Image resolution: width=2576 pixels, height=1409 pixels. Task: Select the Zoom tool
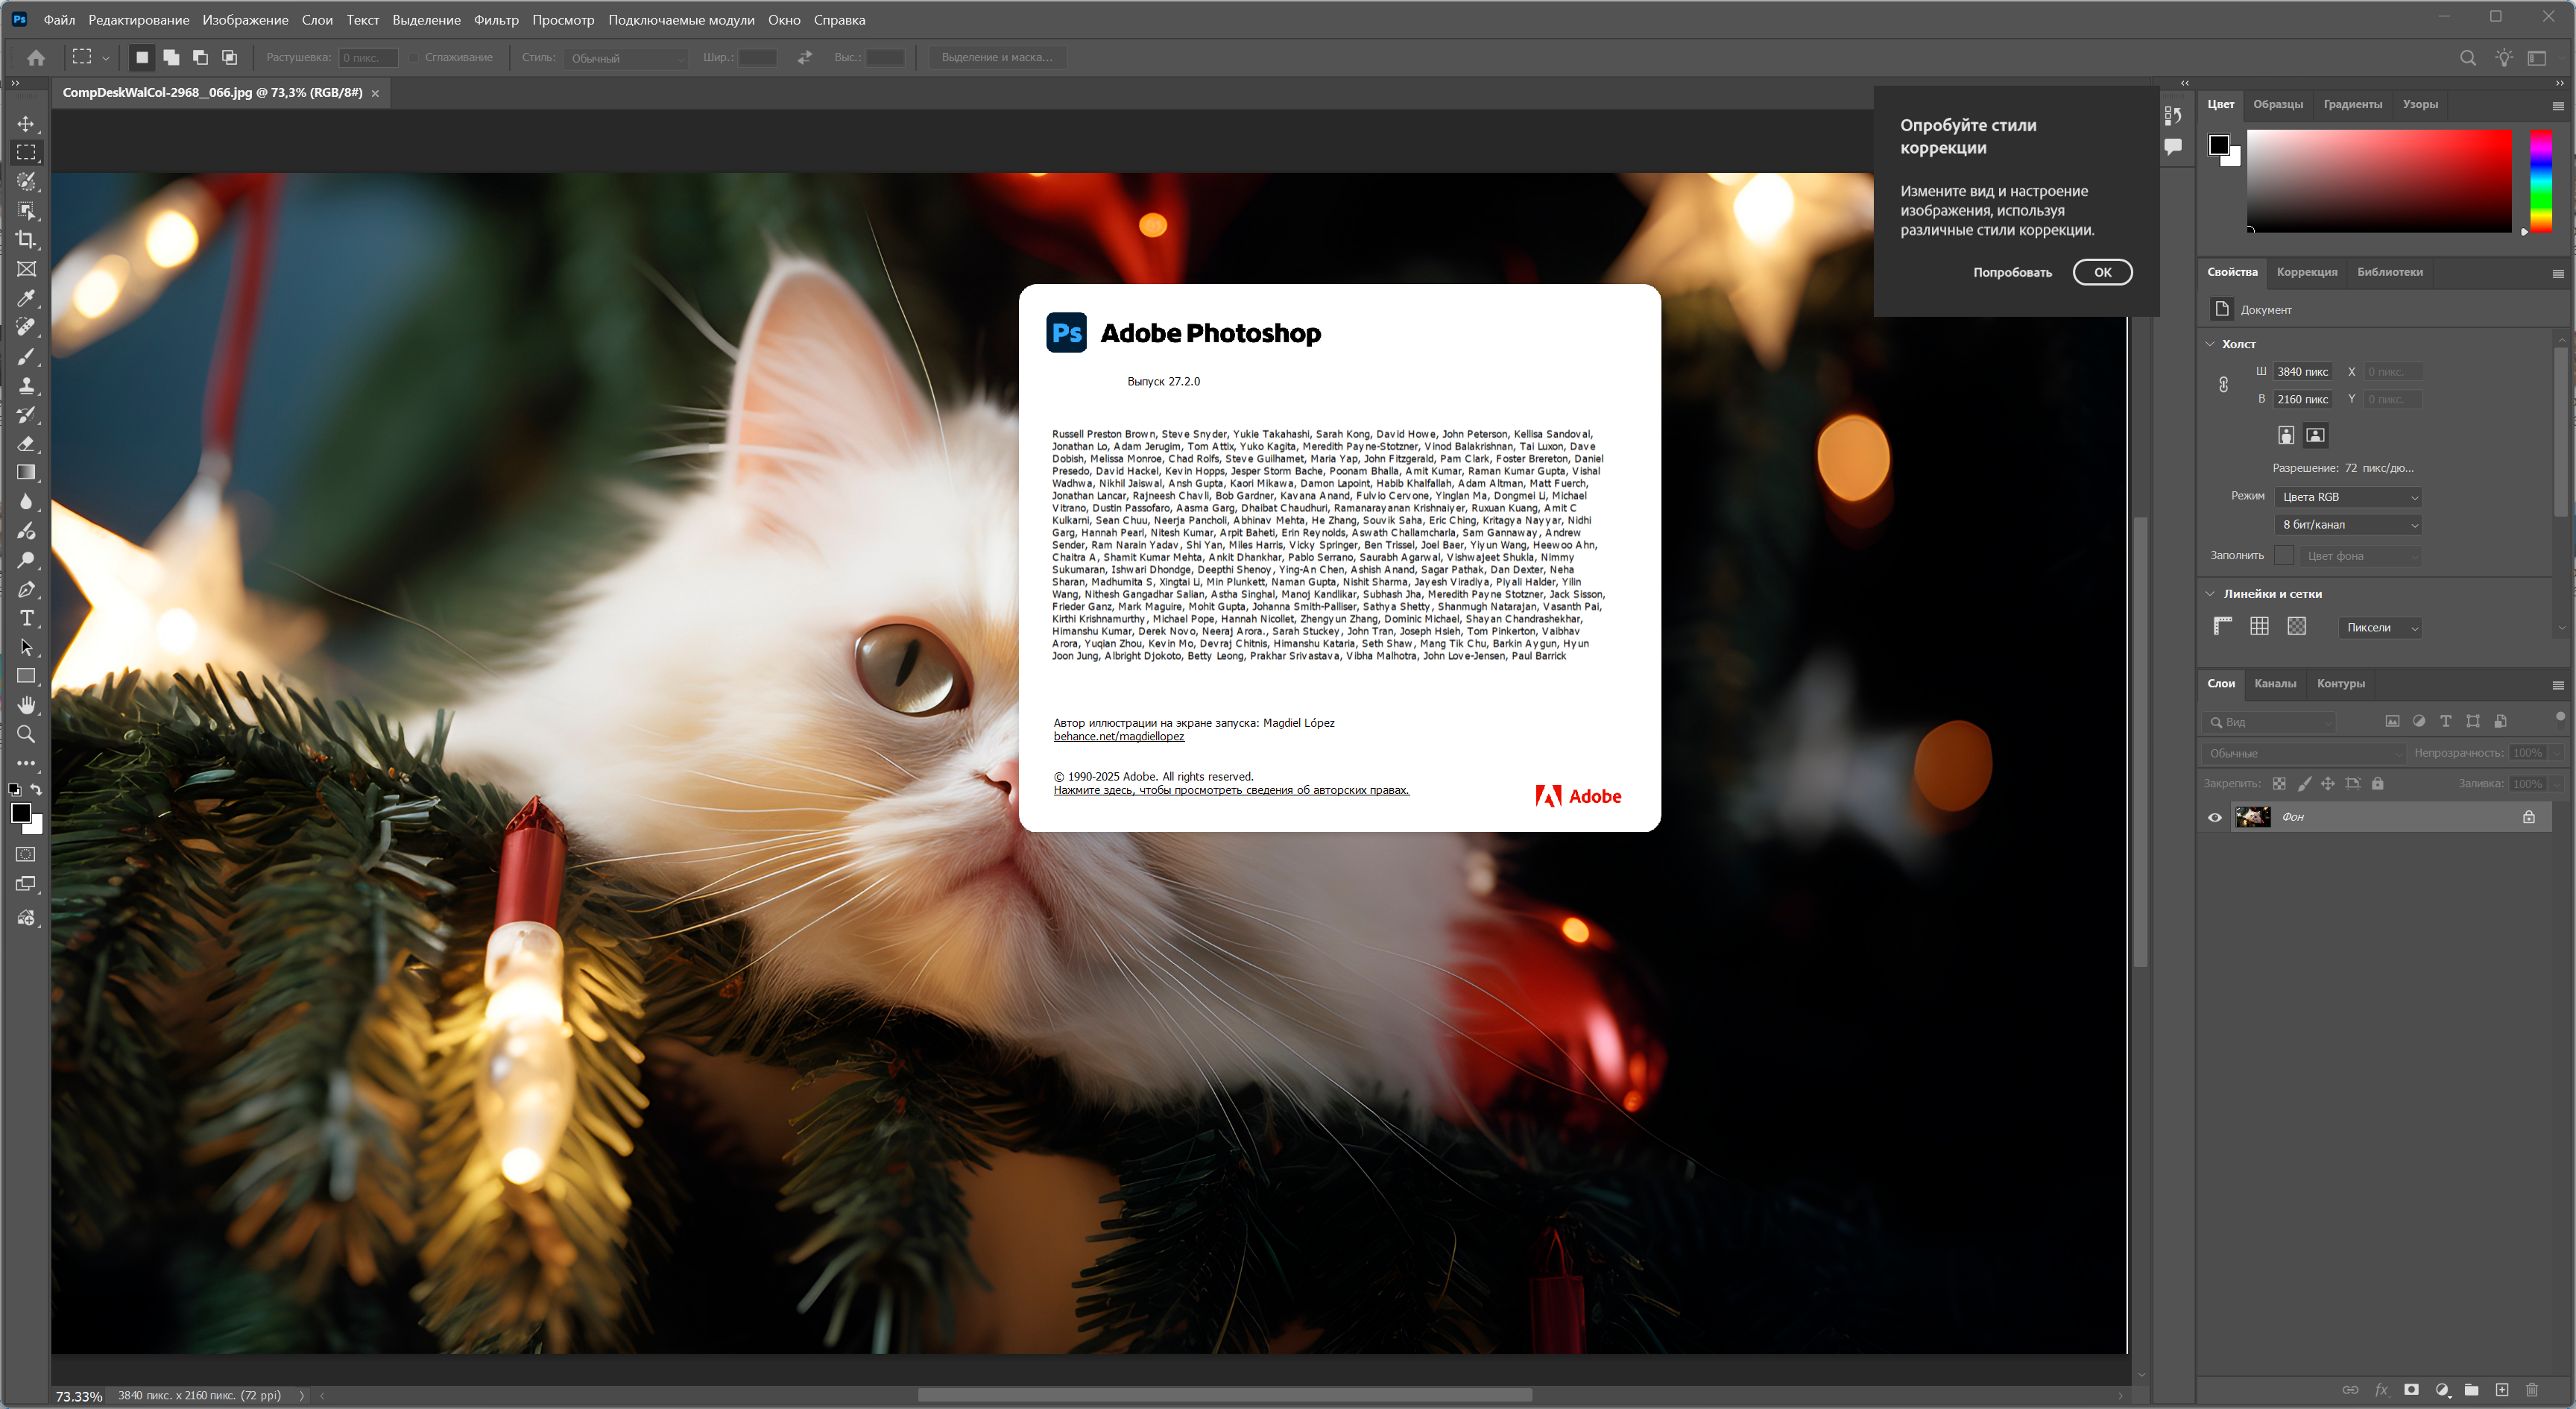(x=26, y=734)
